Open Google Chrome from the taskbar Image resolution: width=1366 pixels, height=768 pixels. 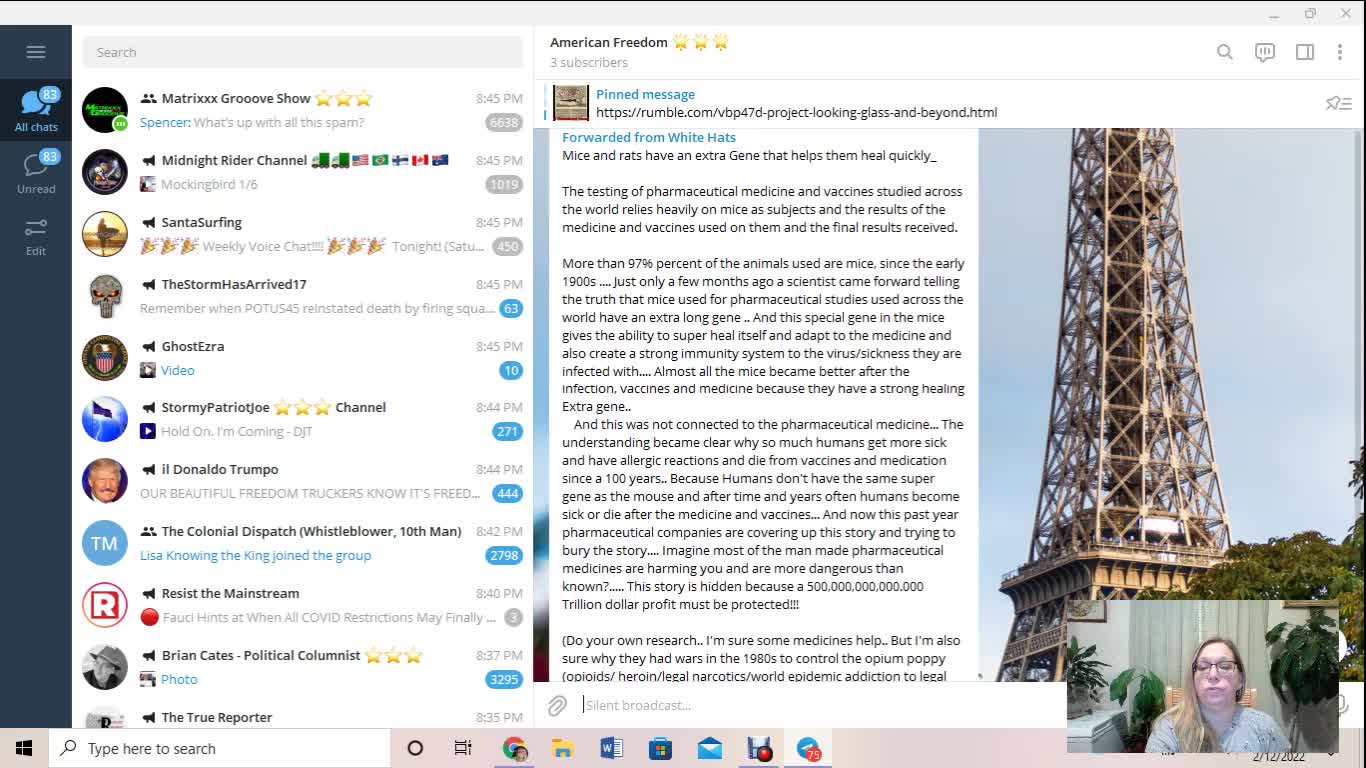514,748
